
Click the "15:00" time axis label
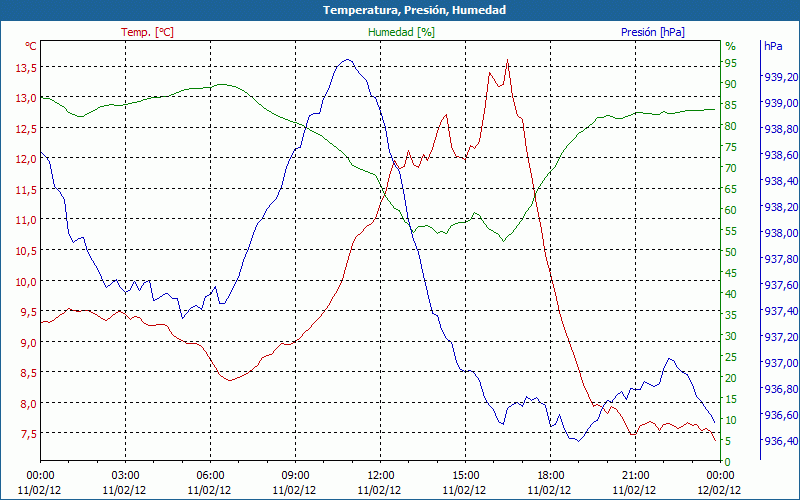pyautogui.click(x=465, y=476)
